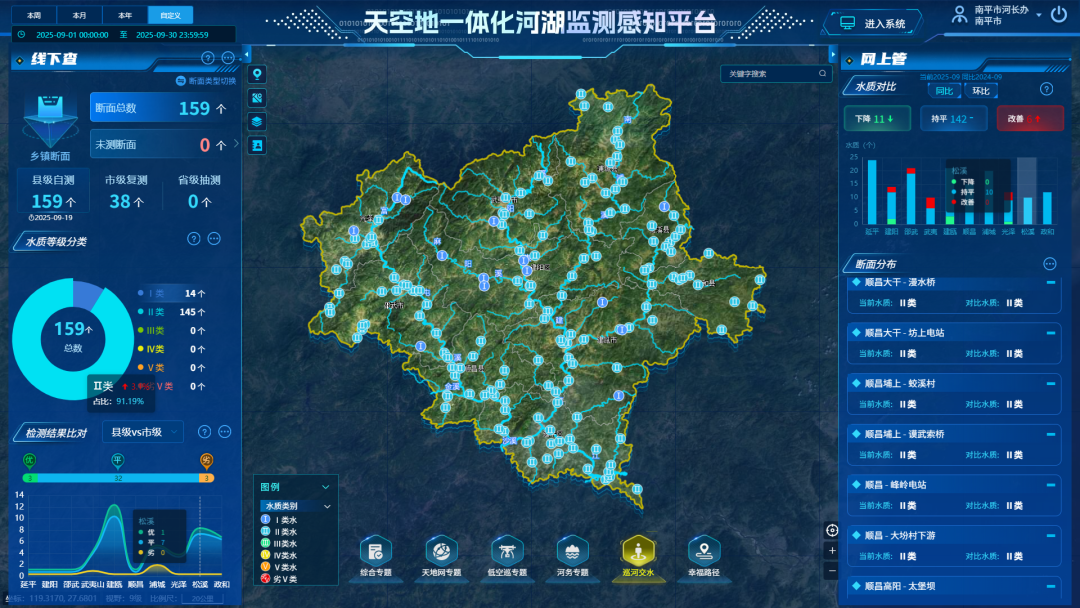1080x608 pixels.
Task: Select the highlighted 巡河交水 icon
Action: (x=640, y=551)
